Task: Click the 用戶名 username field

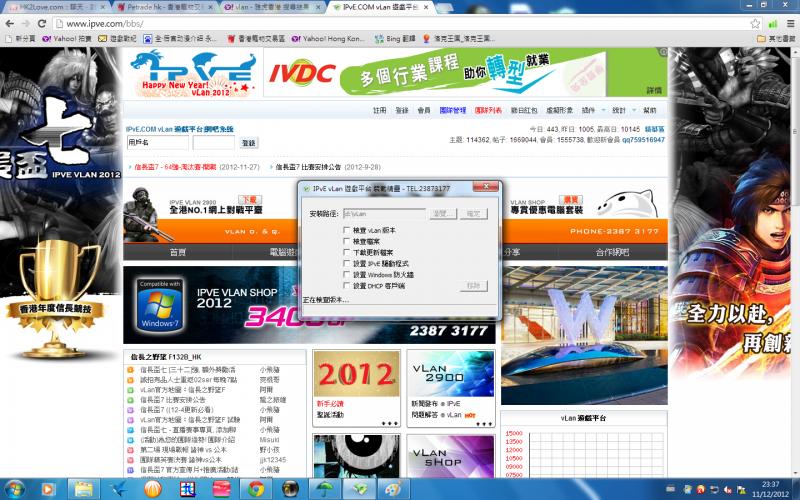Action: pos(158,142)
